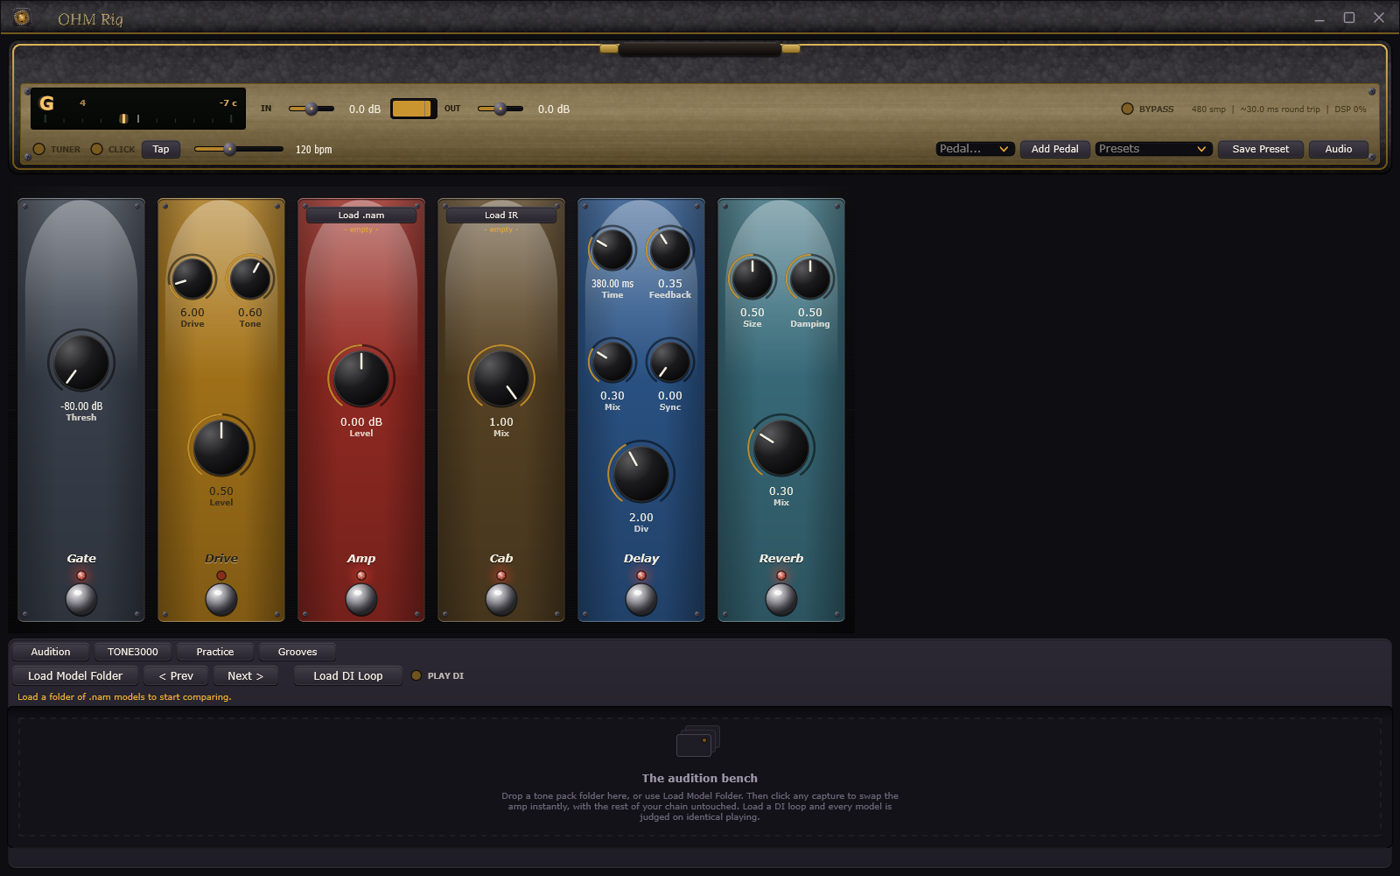The height and width of the screenshot is (876, 1400).
Task: Open the Pedal... dropdown
Action: (x=975, y=149)
